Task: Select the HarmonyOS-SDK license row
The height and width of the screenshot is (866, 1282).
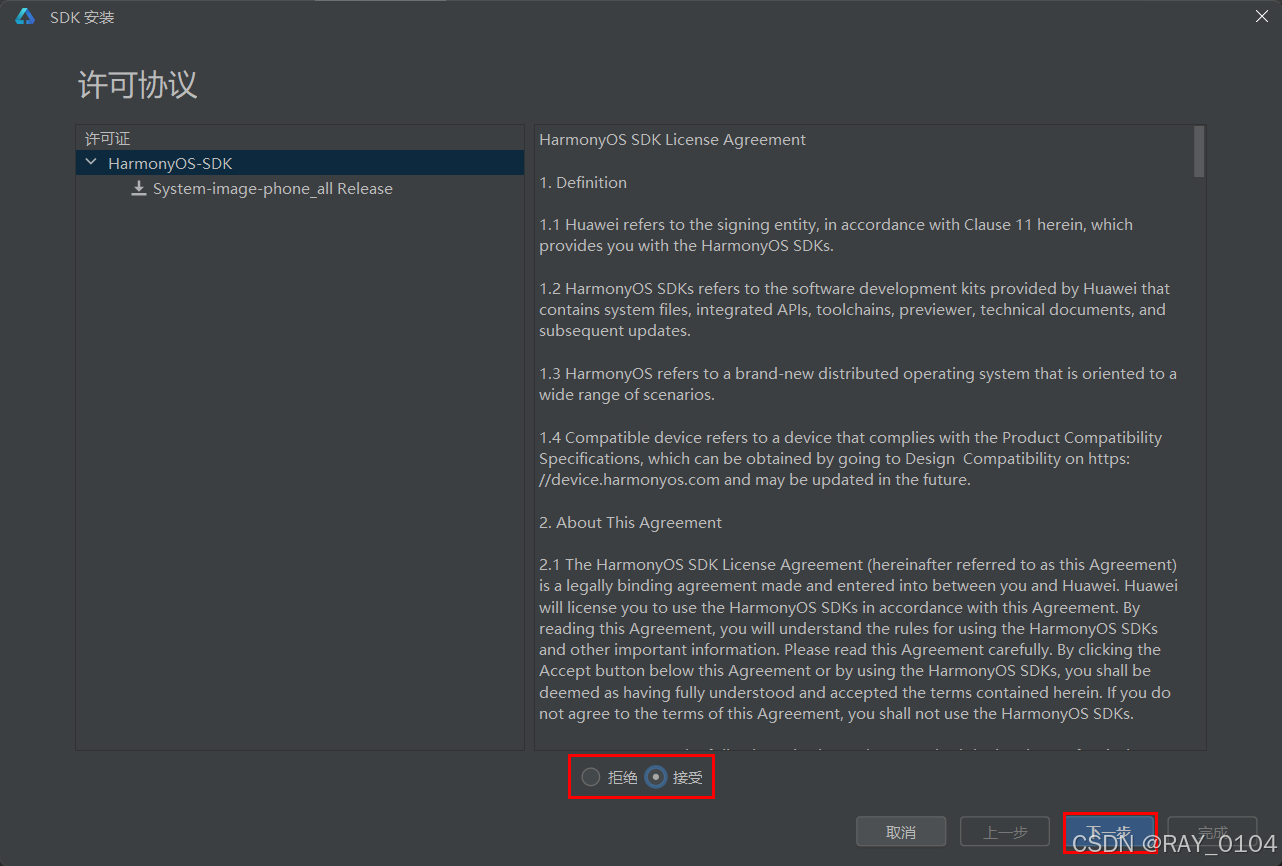Action: click(300, 163)
